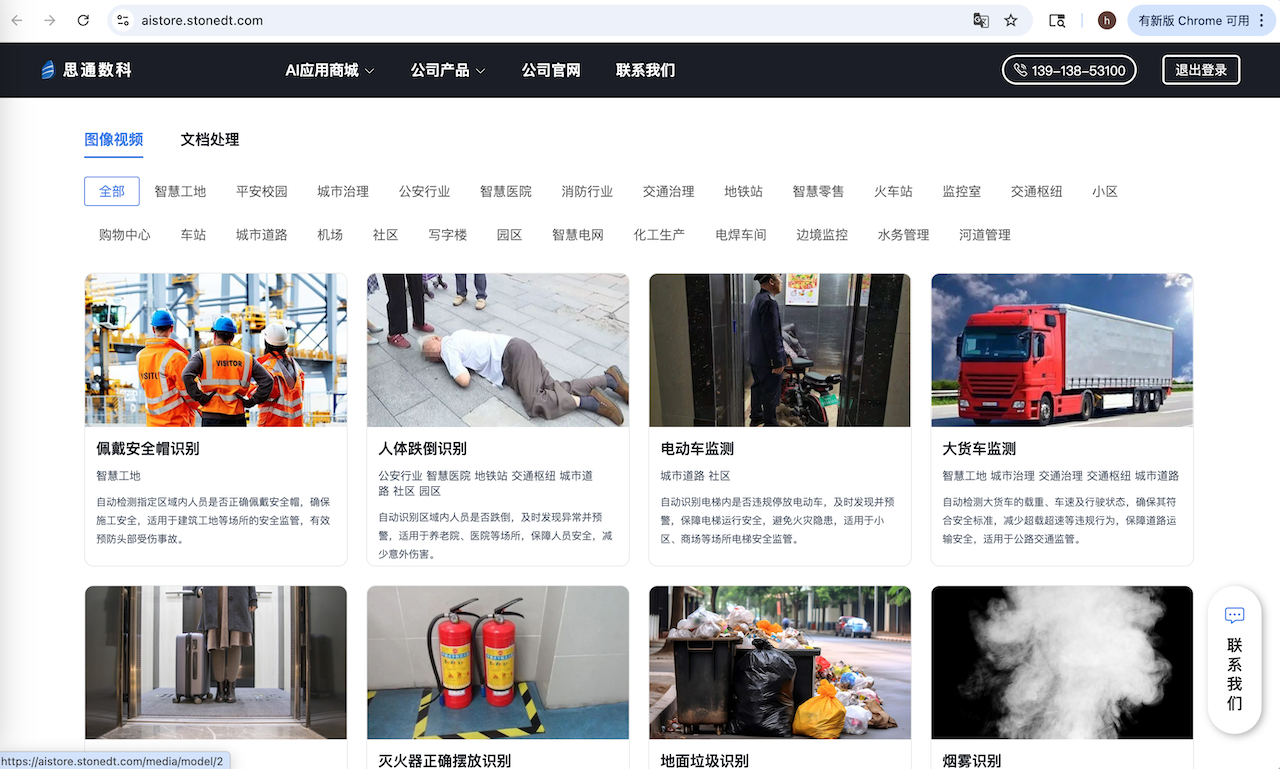Reload the page with refresh icon
1280x769 pixels.
point(83,20)
